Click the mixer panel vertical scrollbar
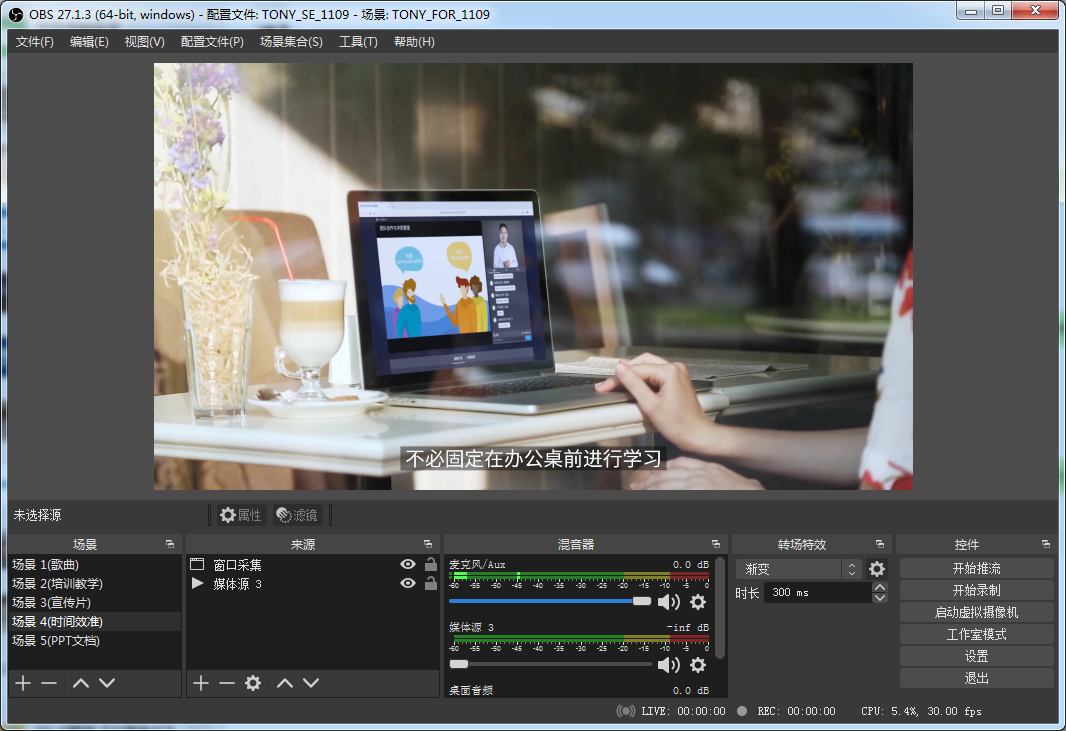 tap(720, 609)
